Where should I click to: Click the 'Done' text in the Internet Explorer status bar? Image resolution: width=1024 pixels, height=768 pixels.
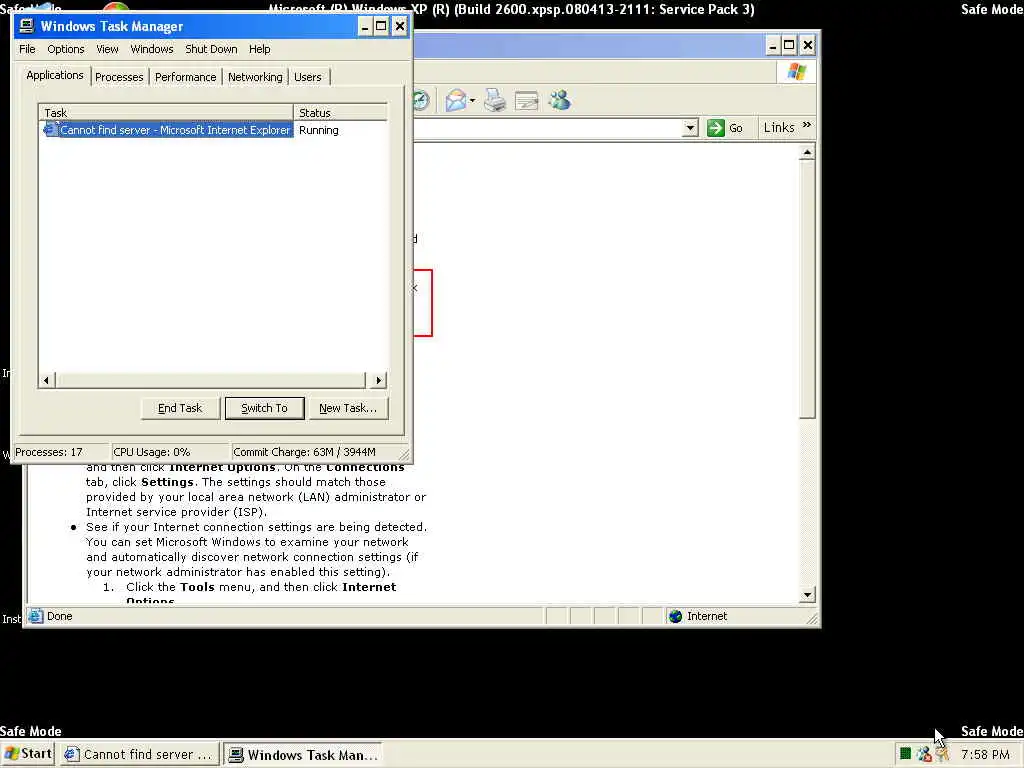point(59,616)
